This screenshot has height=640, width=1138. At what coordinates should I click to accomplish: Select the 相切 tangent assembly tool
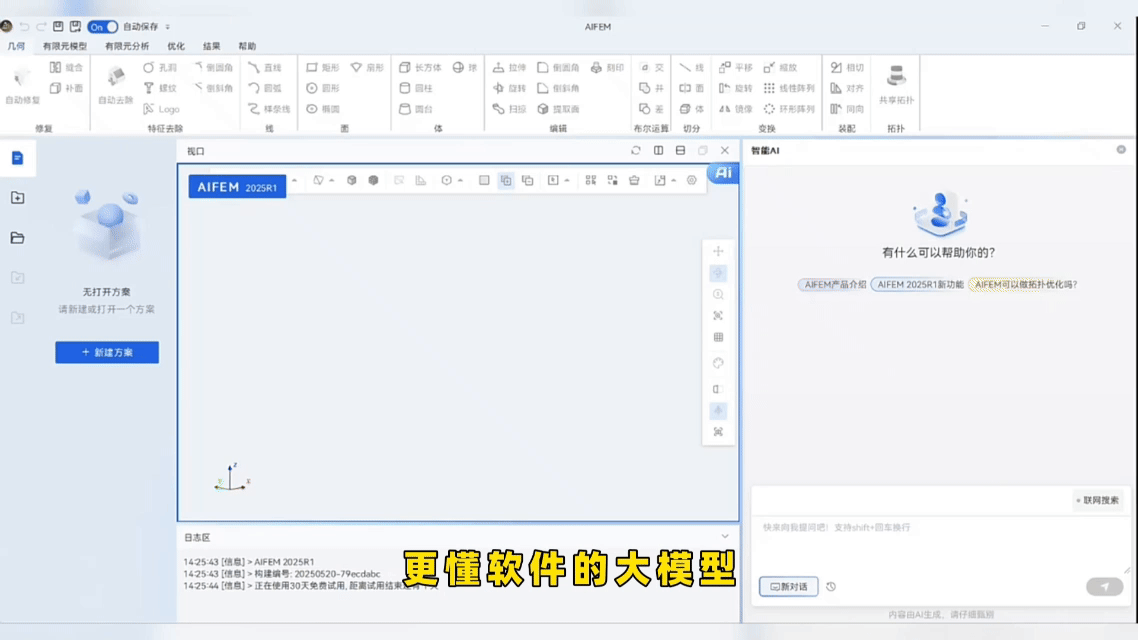pos(847,67)
